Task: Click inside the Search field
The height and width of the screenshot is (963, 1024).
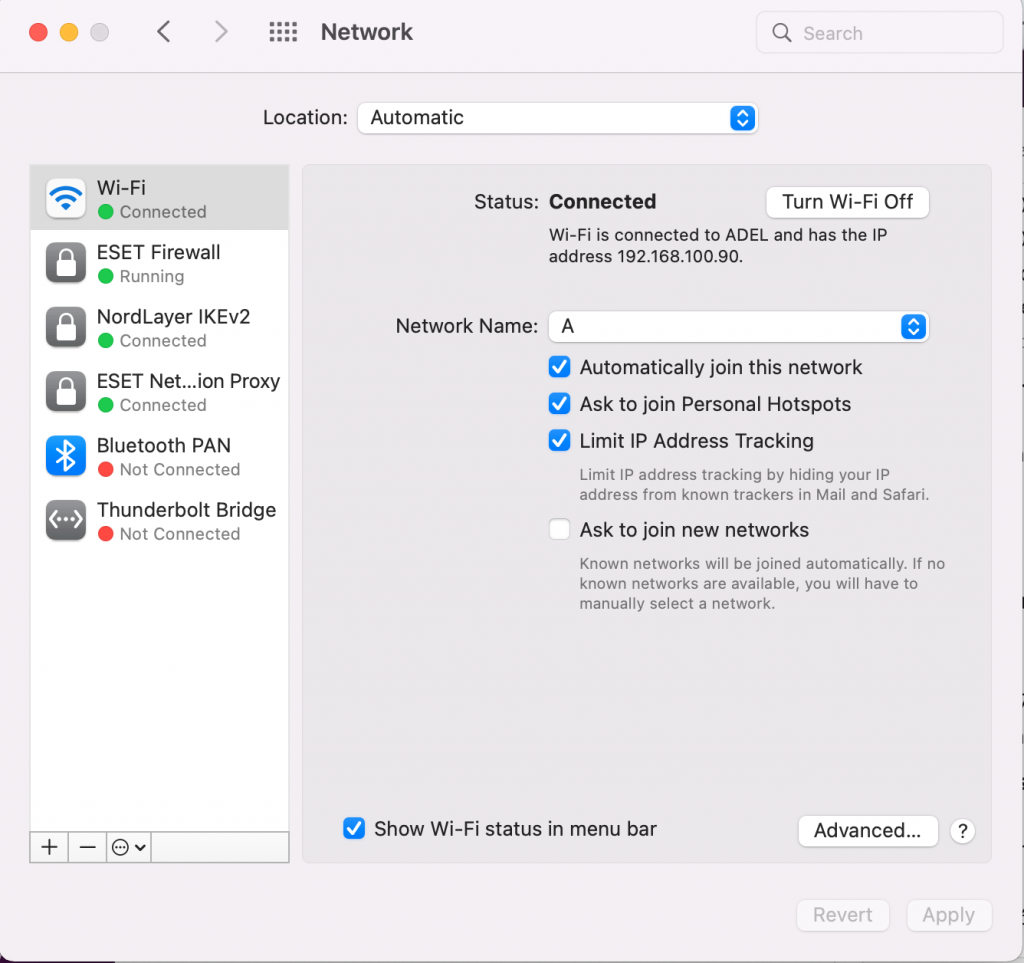Action: tap(880, 33)
